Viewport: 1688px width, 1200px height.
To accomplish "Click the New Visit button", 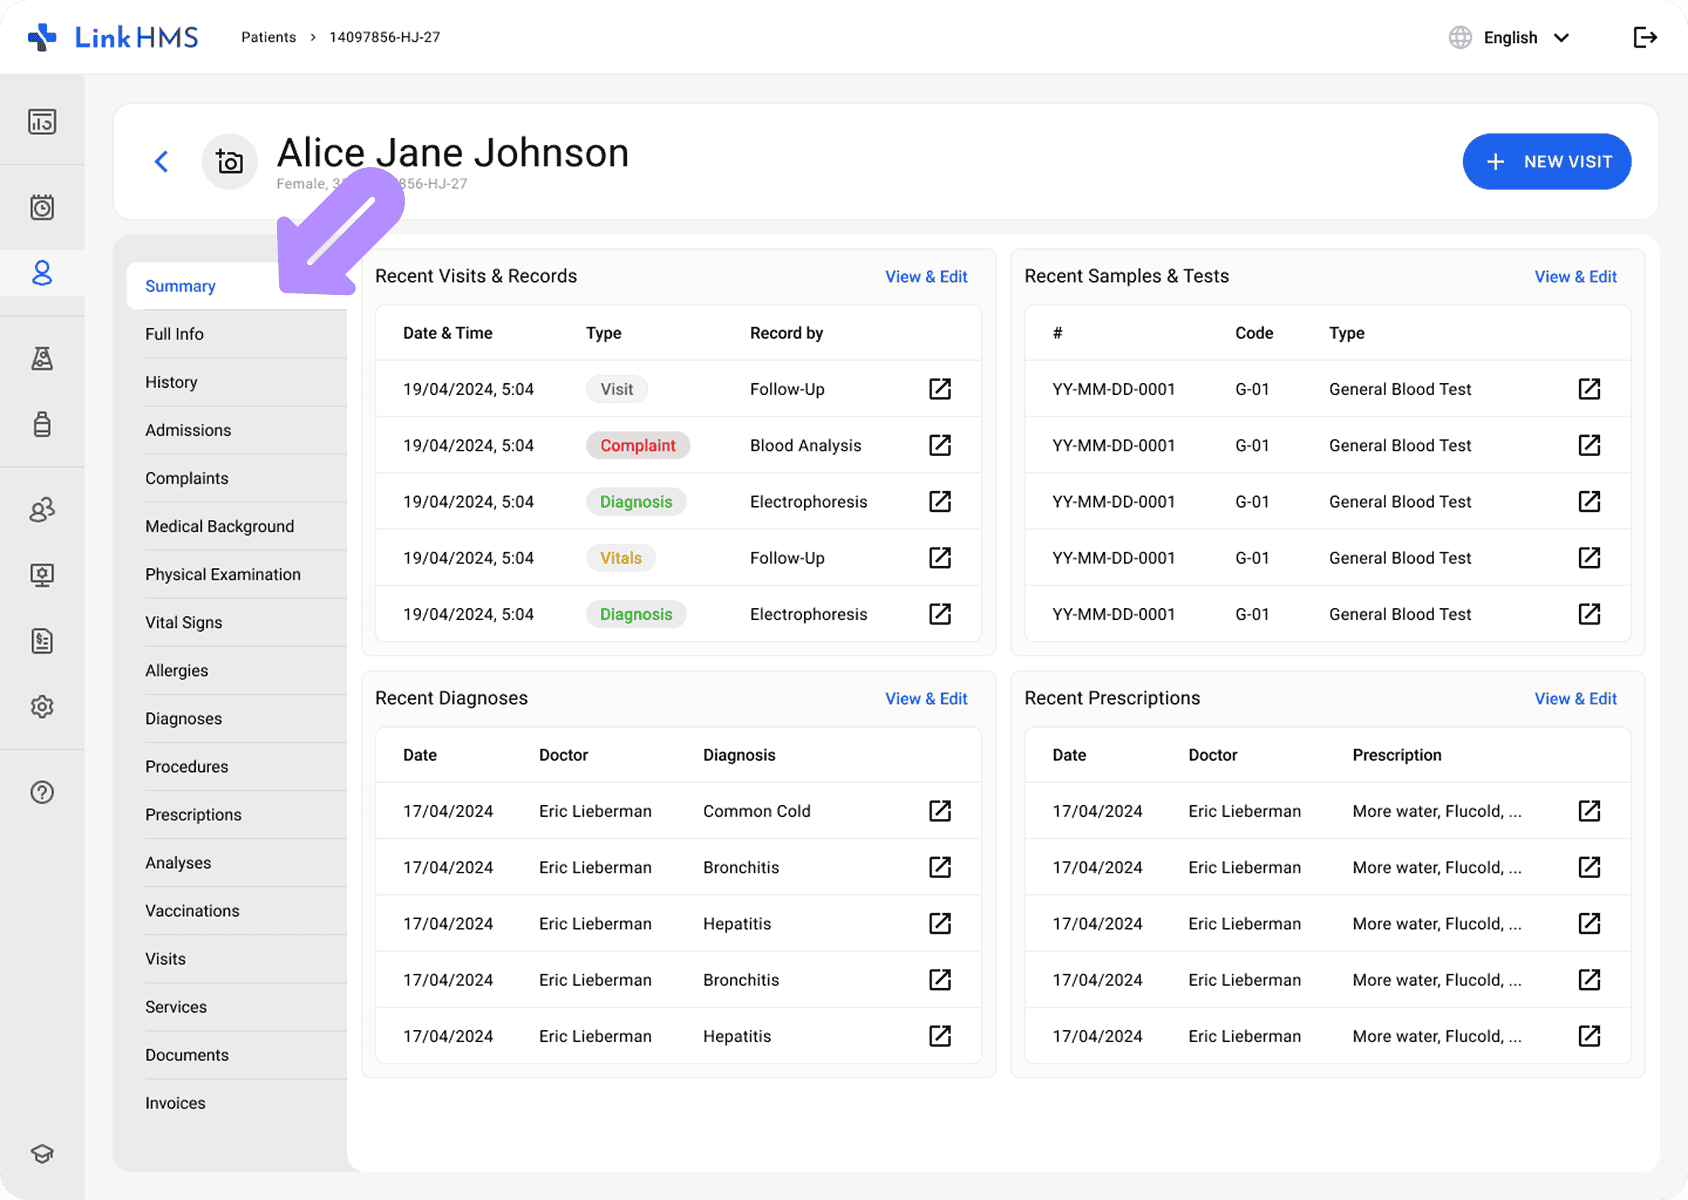I will tap(1546, 161).
